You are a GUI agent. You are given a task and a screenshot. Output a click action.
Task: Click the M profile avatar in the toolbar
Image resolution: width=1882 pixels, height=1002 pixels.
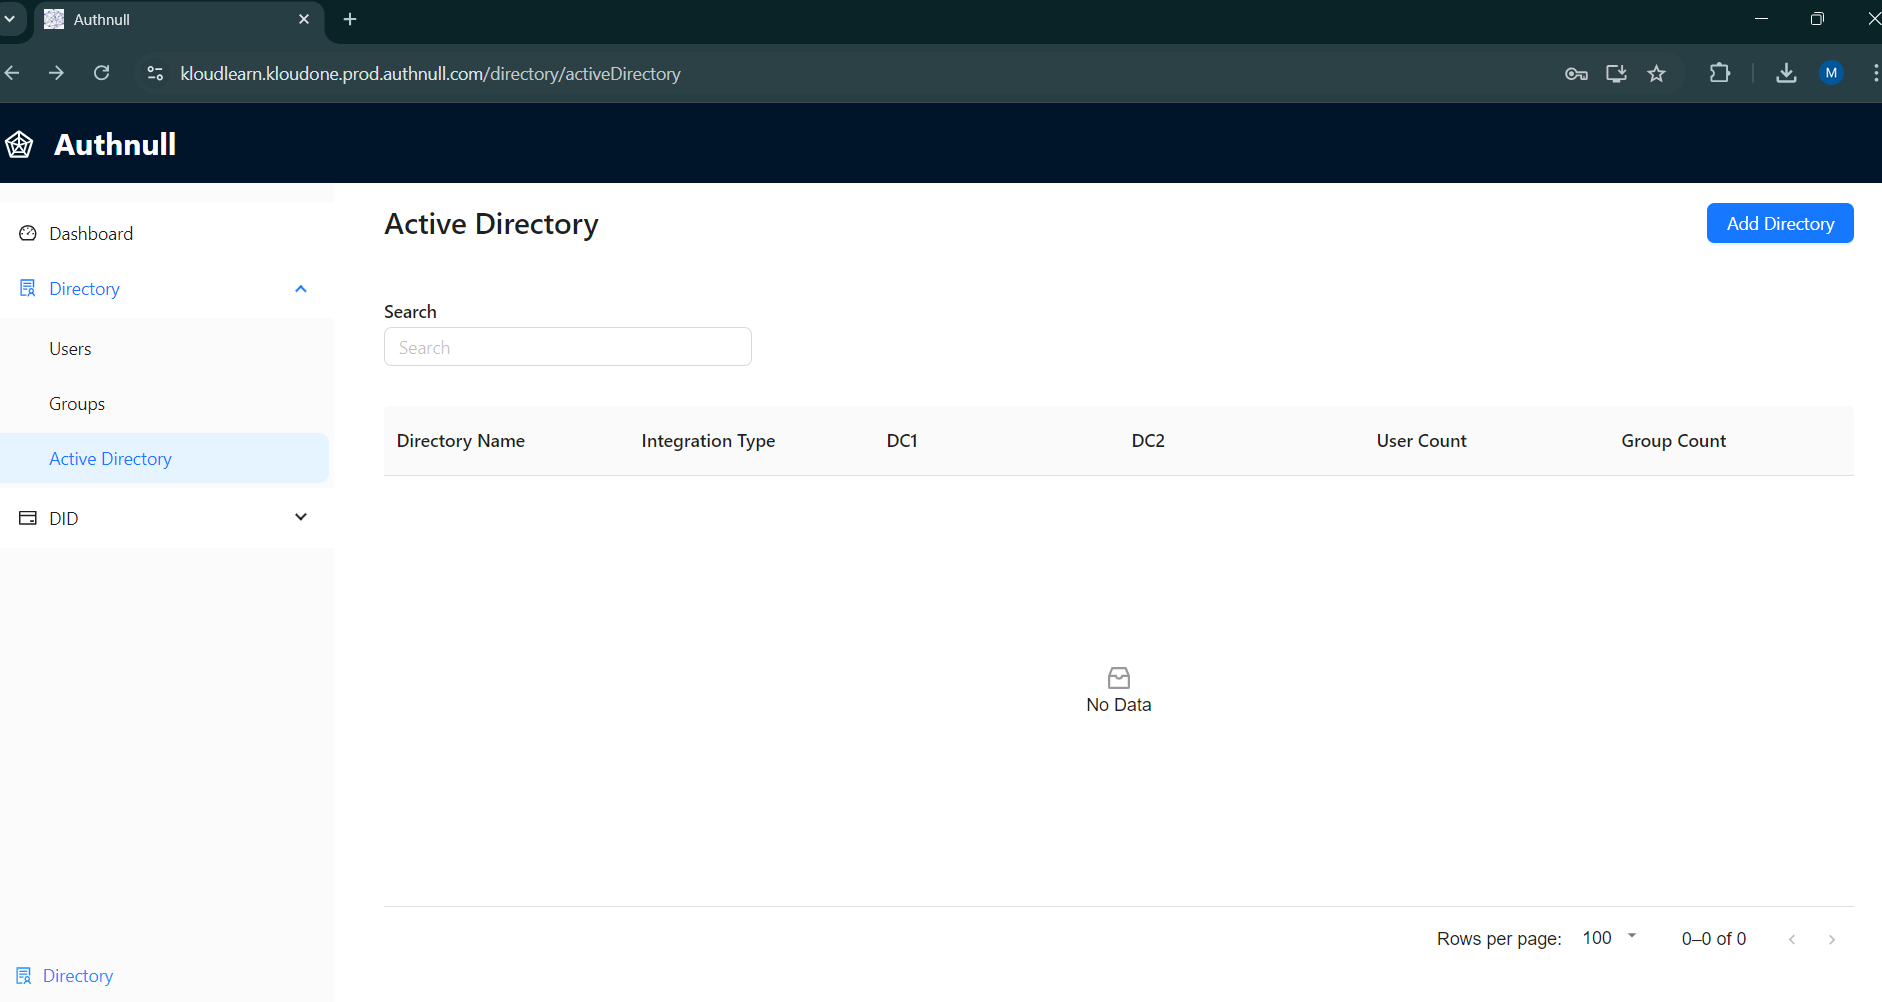click(x=1832, y=73)
